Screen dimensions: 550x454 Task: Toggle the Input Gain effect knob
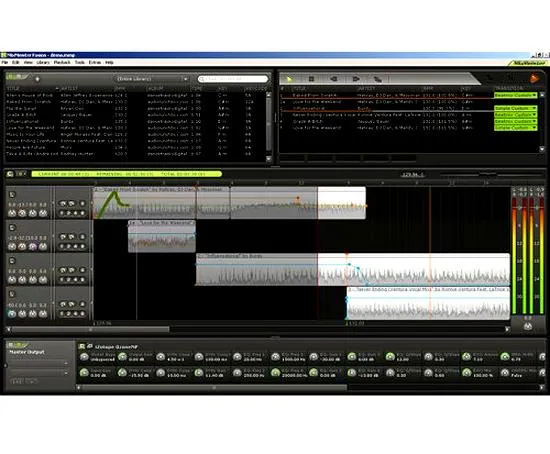[x=84, y=373]
